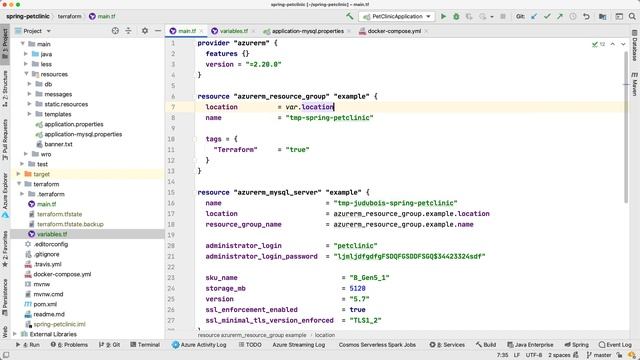Viewport: 640px width, 360px height.
Task: Update project with Git blue arrow
Action: coord(534,16)
